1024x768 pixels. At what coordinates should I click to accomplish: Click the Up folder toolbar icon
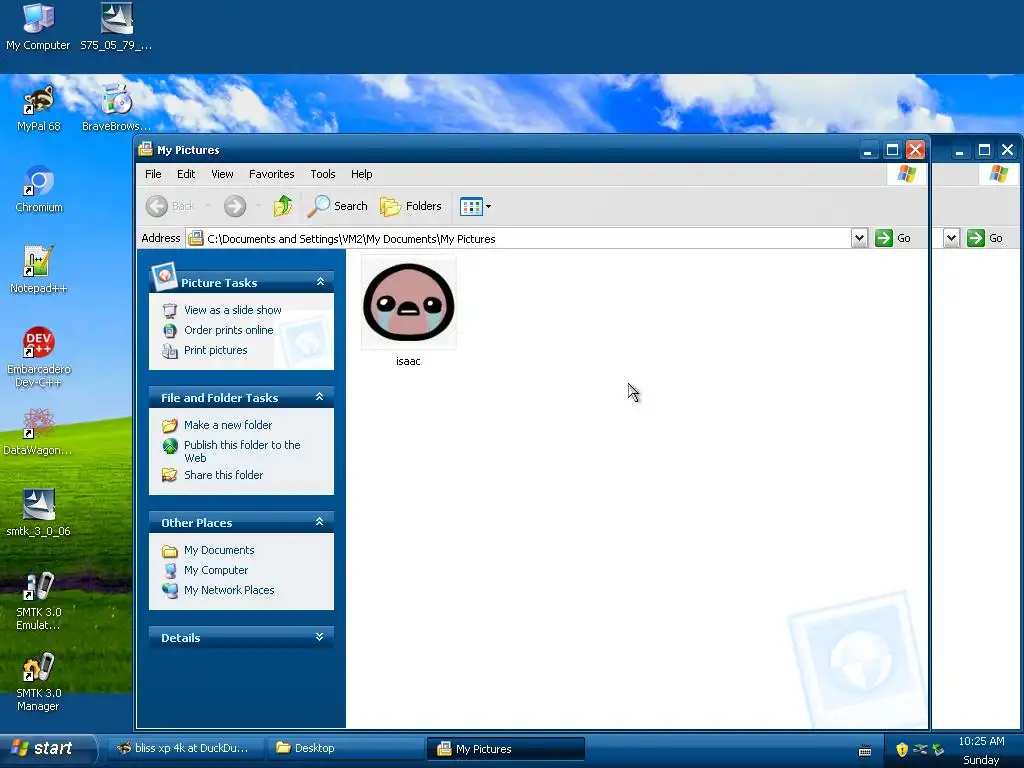pyautogui.click(x=282, y=206)
